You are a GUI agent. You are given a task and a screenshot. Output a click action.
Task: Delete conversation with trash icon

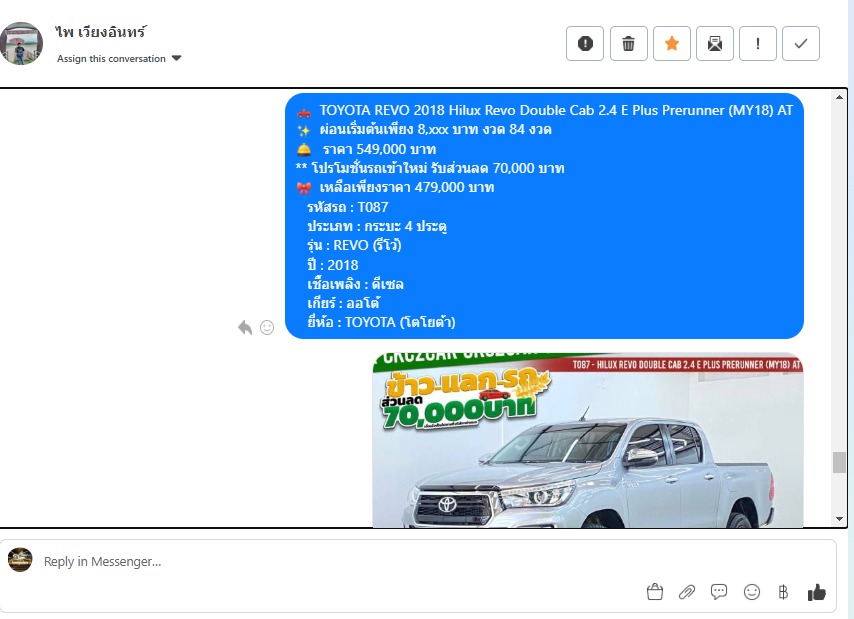coord(629,44)
